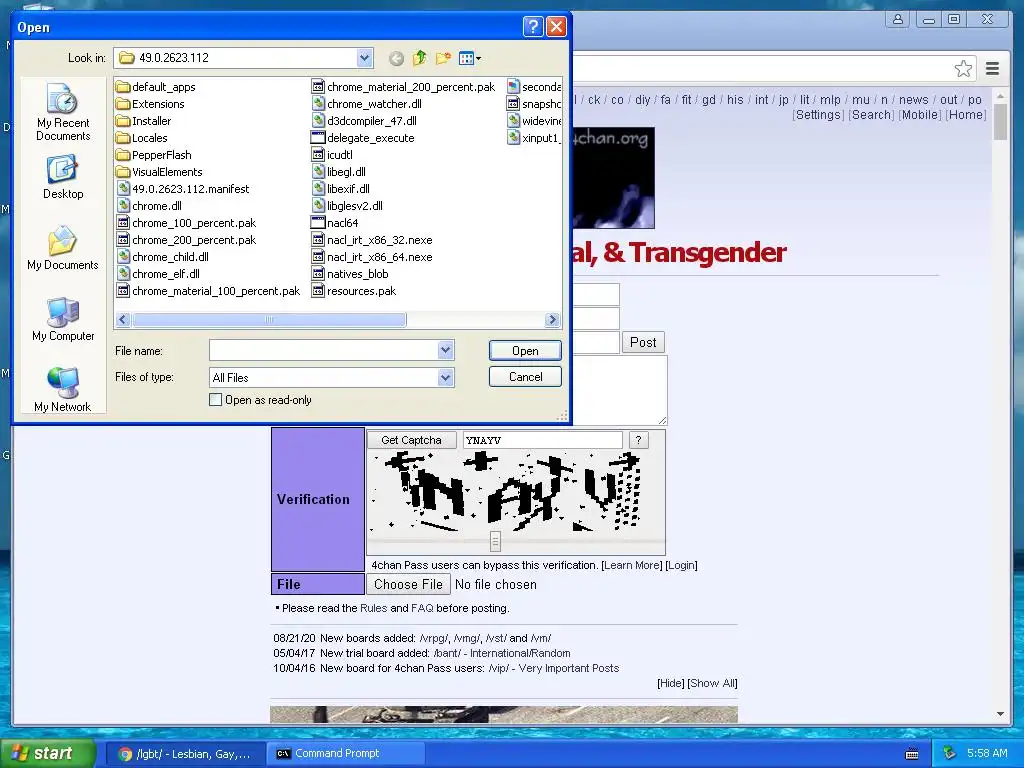The width and height of the screenshot is (1024, 768).
Task: Select icudtl file
Action: [x=332, y=155]
